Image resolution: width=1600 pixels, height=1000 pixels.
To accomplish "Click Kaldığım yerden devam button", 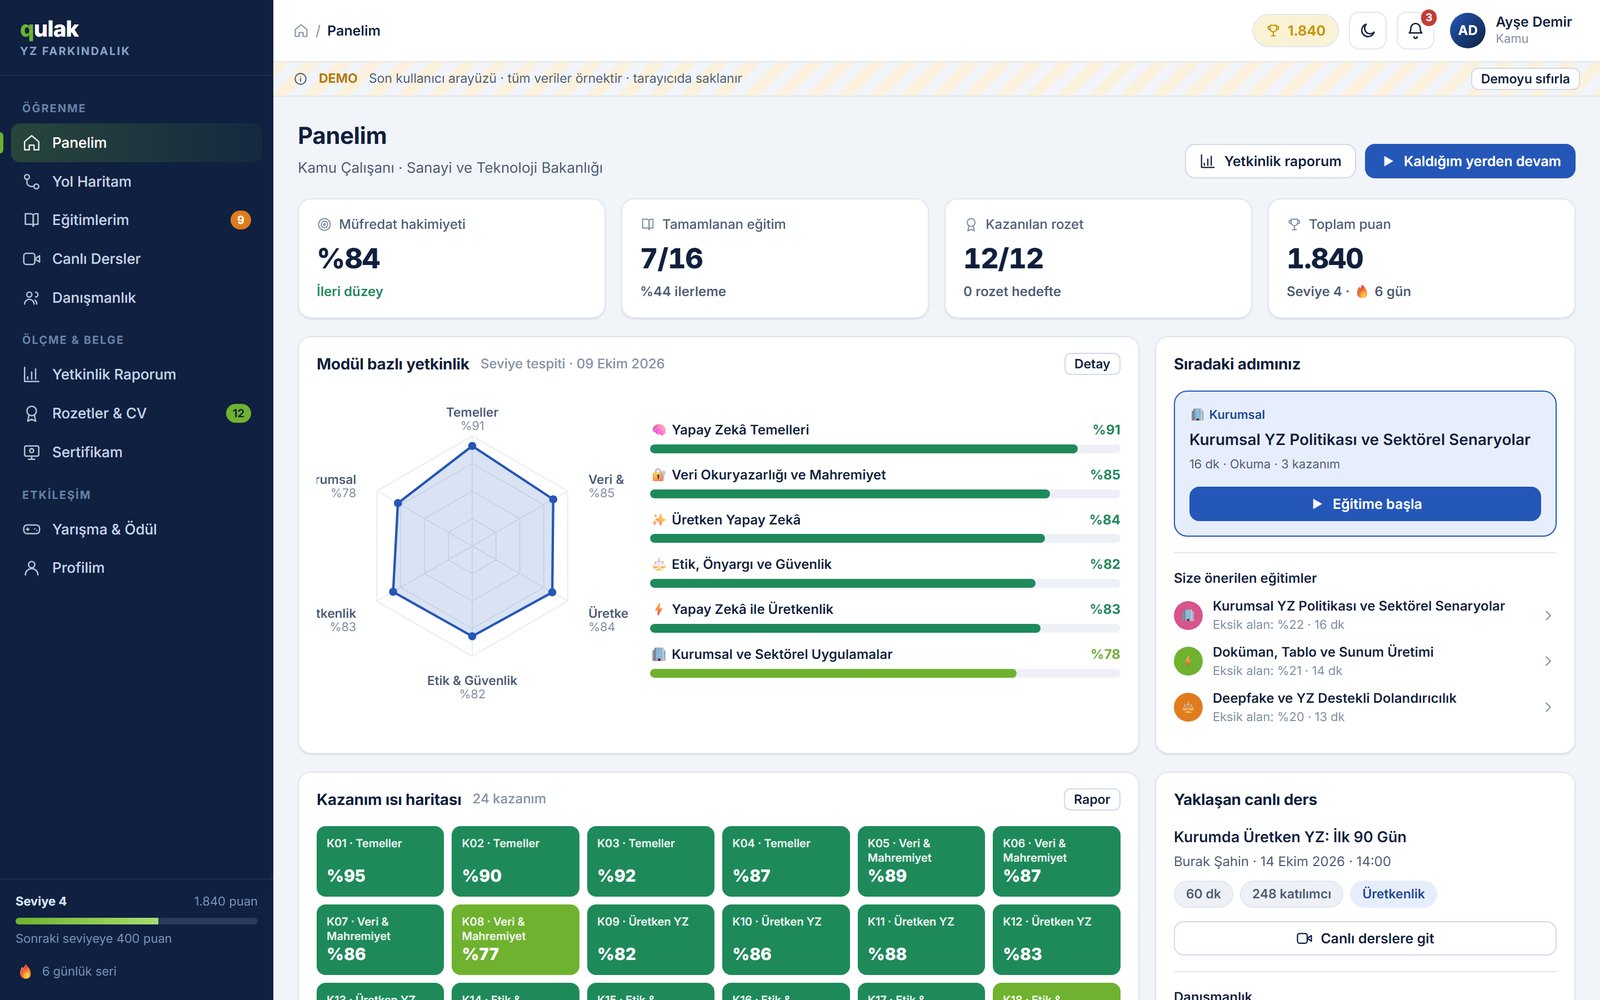I will pos(1470,161).
